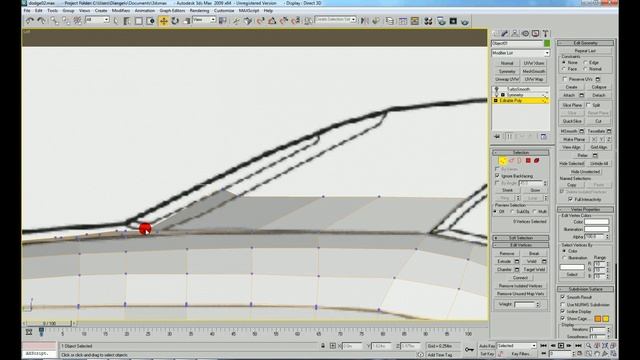Open the Customize menu
Screen dimensions: 640x360
pyautogui.click(x=224, y=11)
